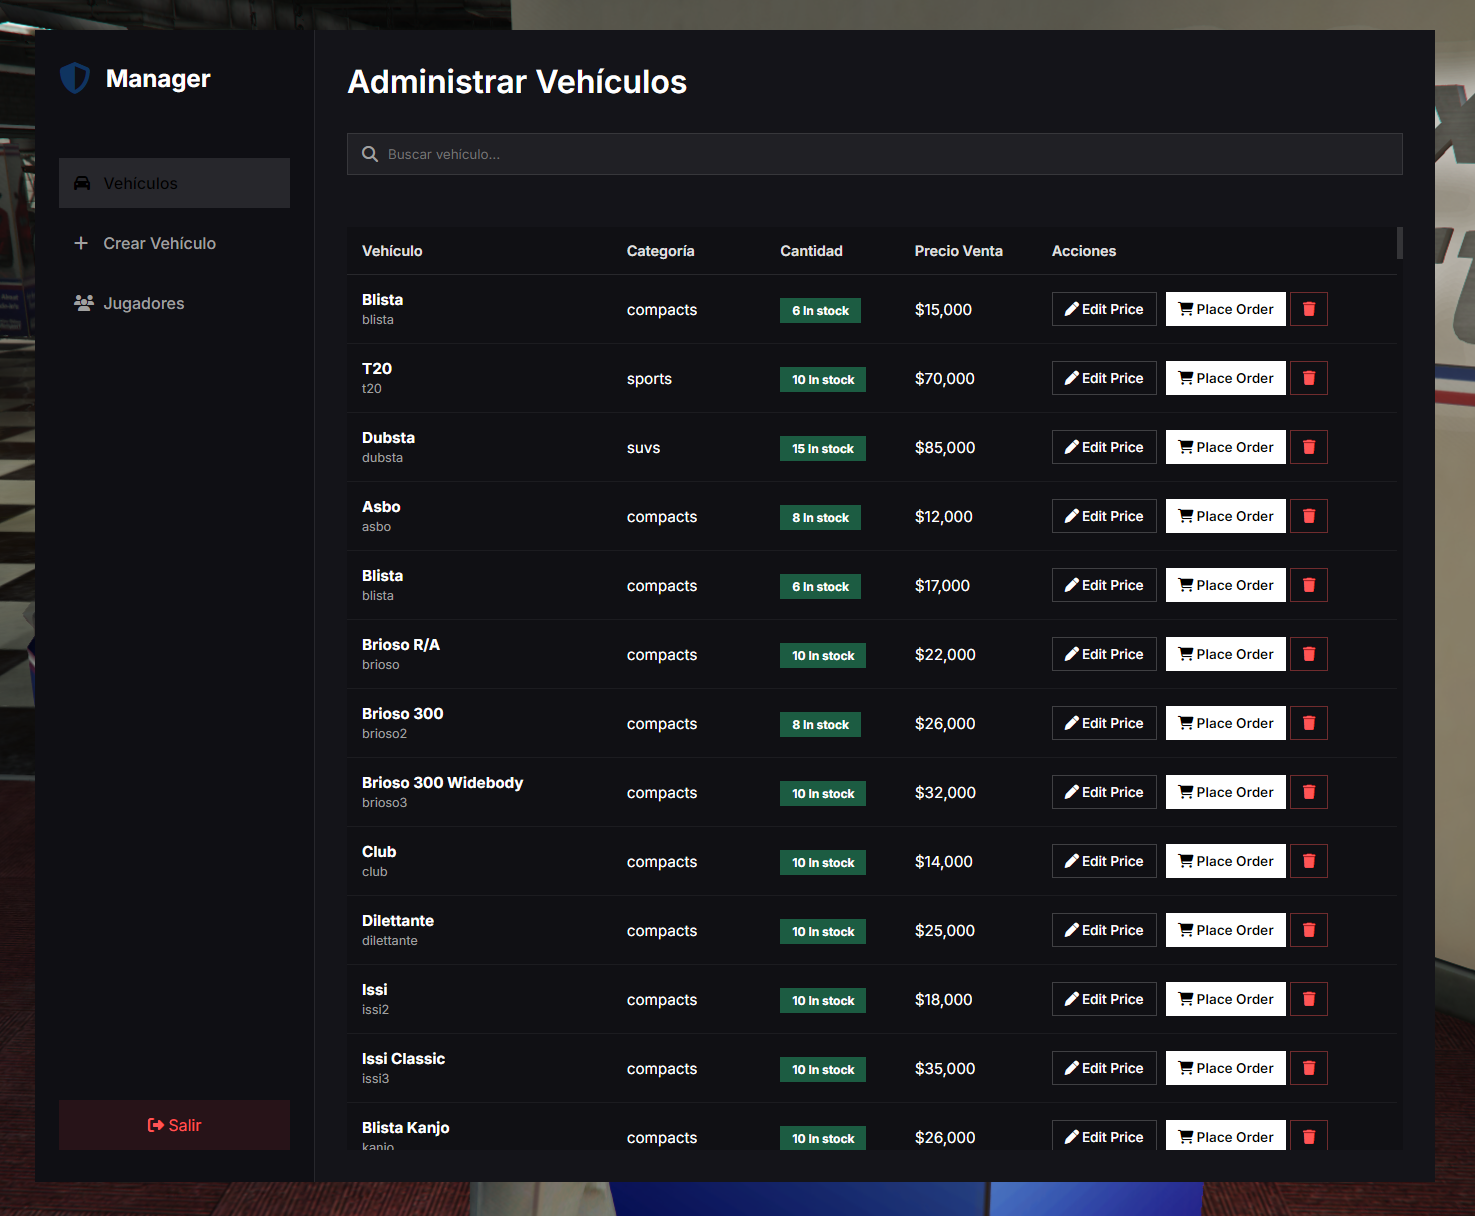Place order for Issi Classic
Screen dimensions: 1475x1216
[x=1226, y=1068]
